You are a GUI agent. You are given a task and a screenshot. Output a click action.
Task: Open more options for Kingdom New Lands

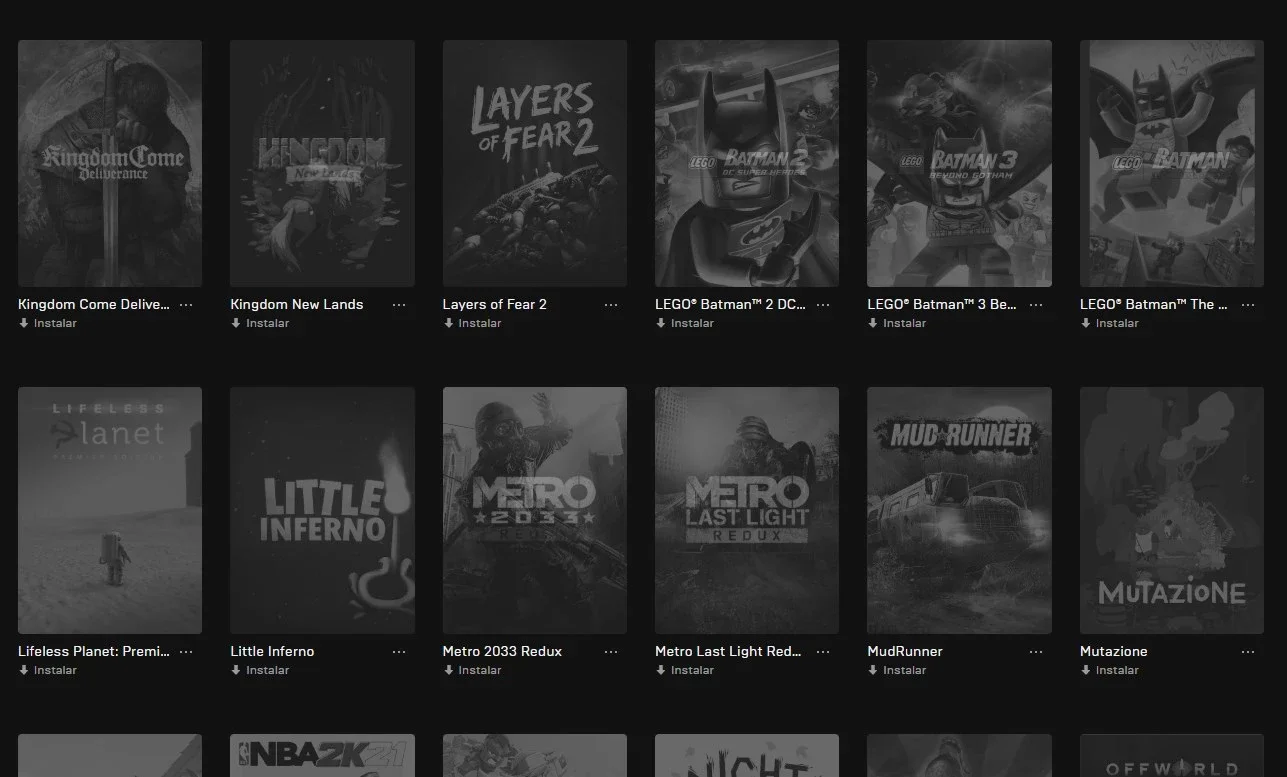399,304
